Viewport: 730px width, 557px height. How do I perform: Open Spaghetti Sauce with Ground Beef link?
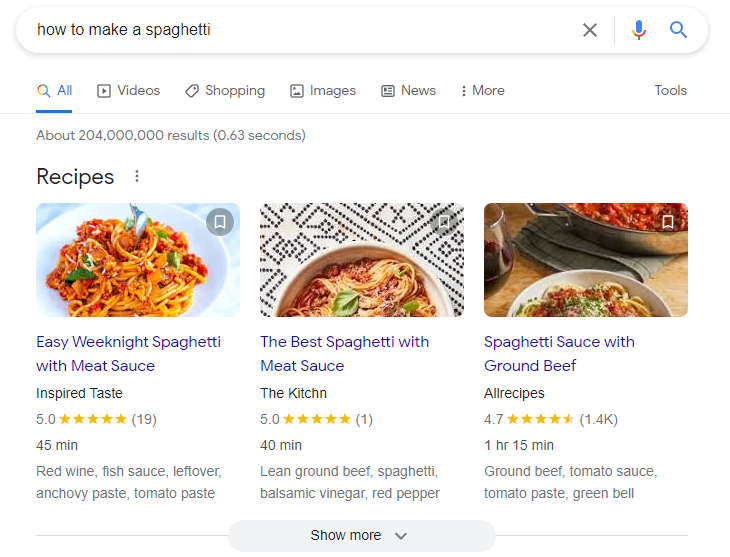coord(559,353)
